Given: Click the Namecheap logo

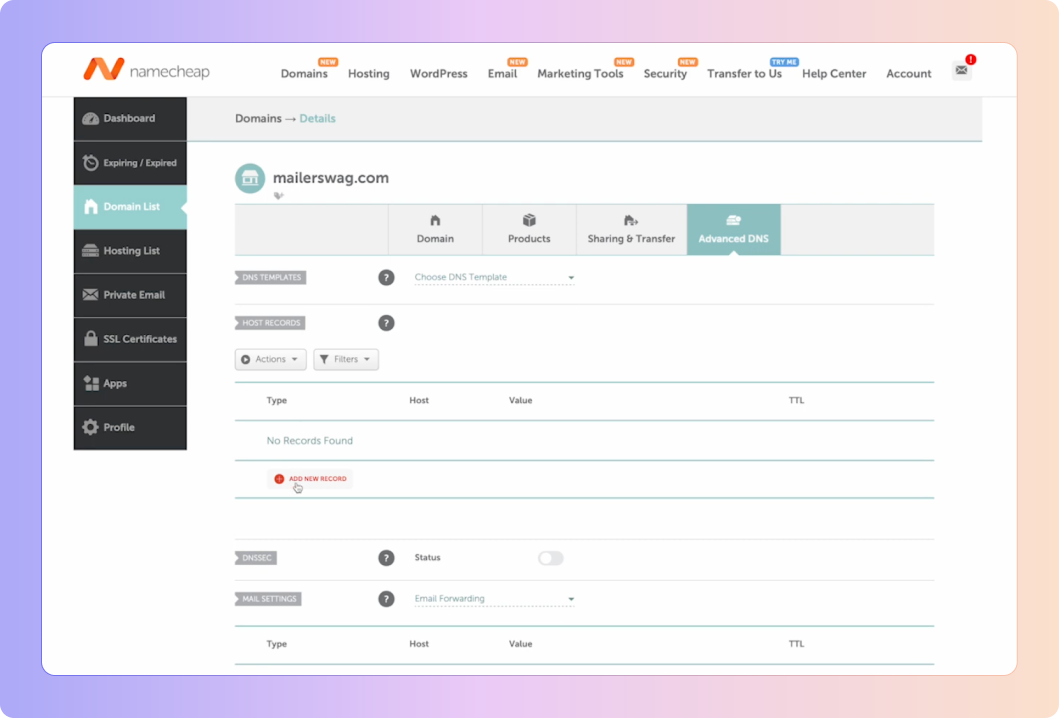Looking at the screenshot, I should pos(147,70).
